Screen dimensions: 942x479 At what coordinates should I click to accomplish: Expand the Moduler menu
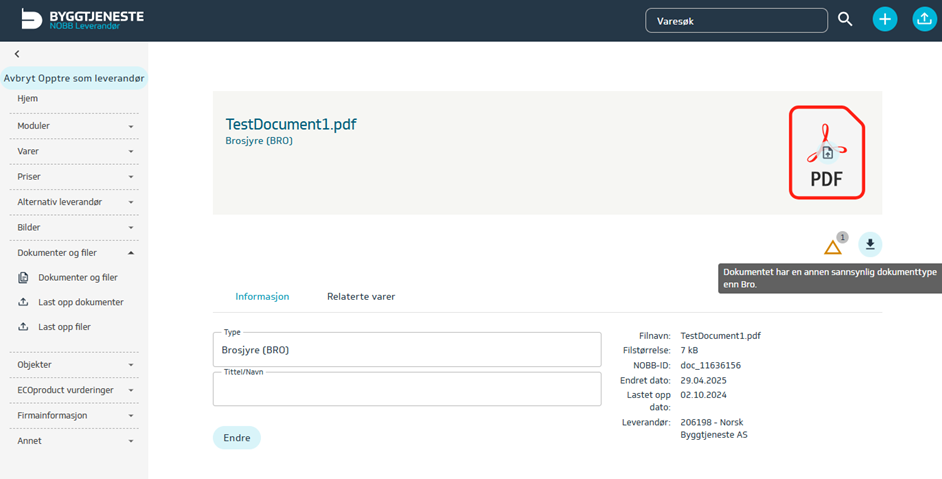coord(74,126)
